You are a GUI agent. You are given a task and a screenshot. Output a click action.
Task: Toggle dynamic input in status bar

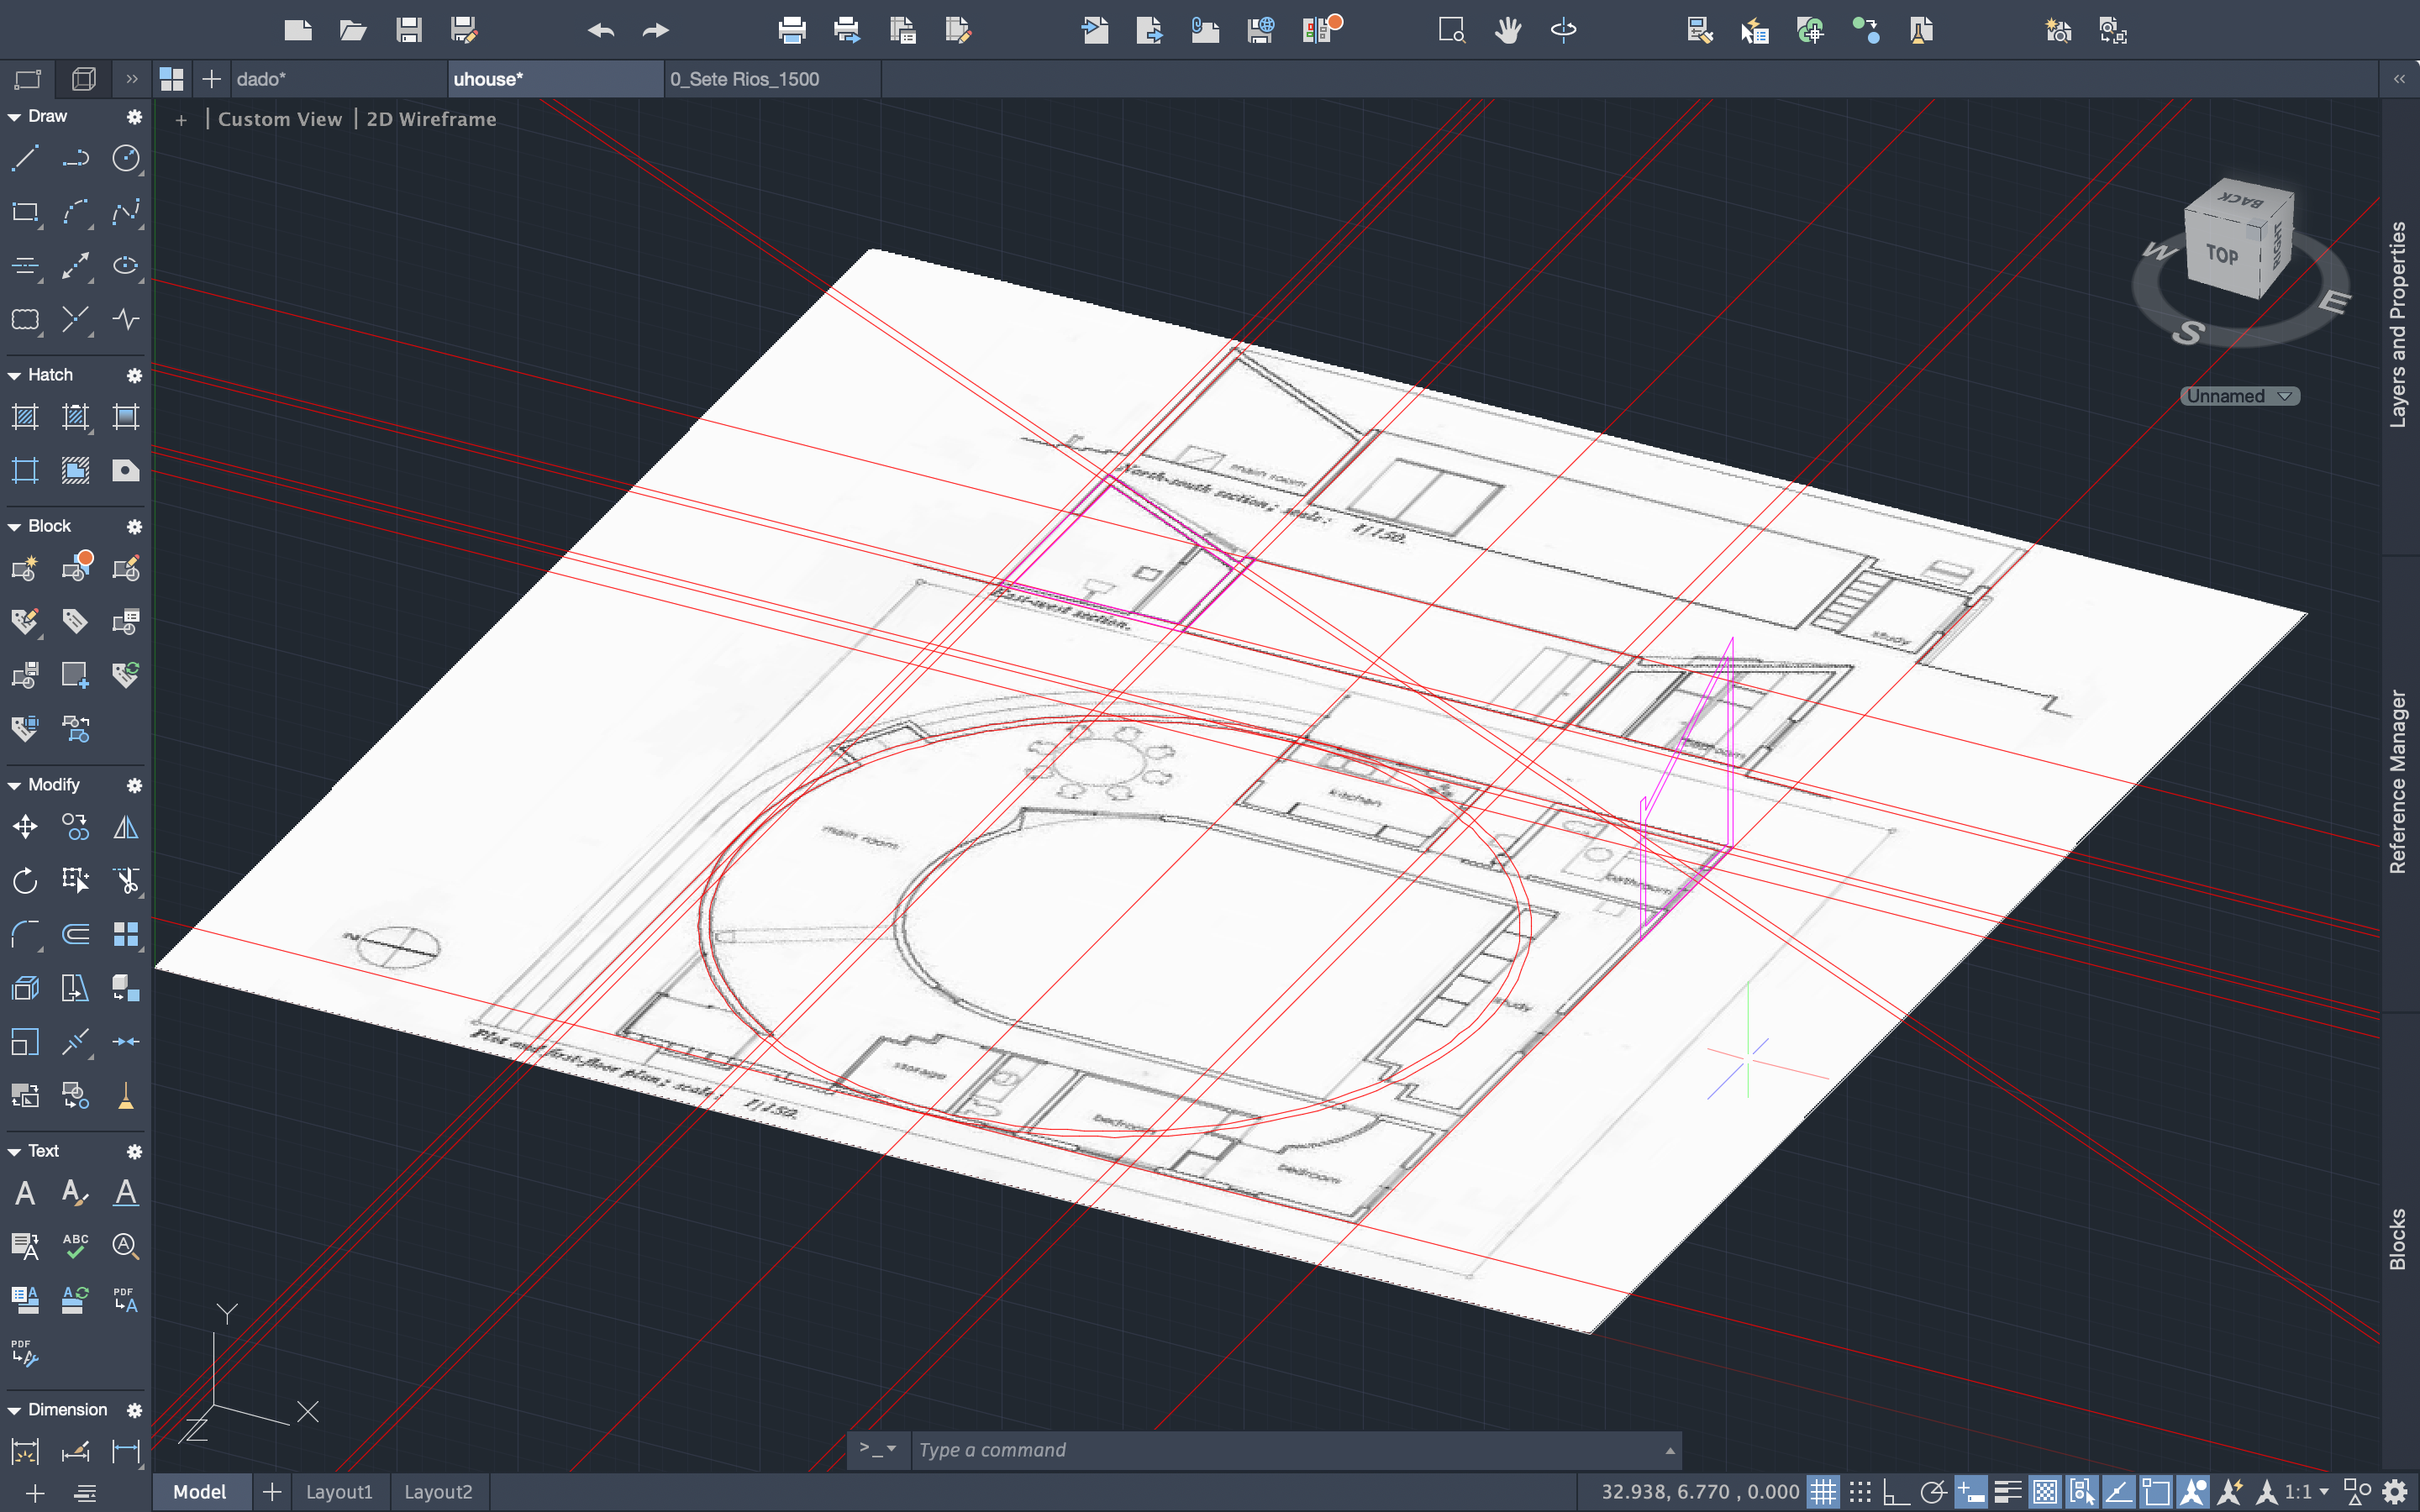click(x=1970, y=1492)
